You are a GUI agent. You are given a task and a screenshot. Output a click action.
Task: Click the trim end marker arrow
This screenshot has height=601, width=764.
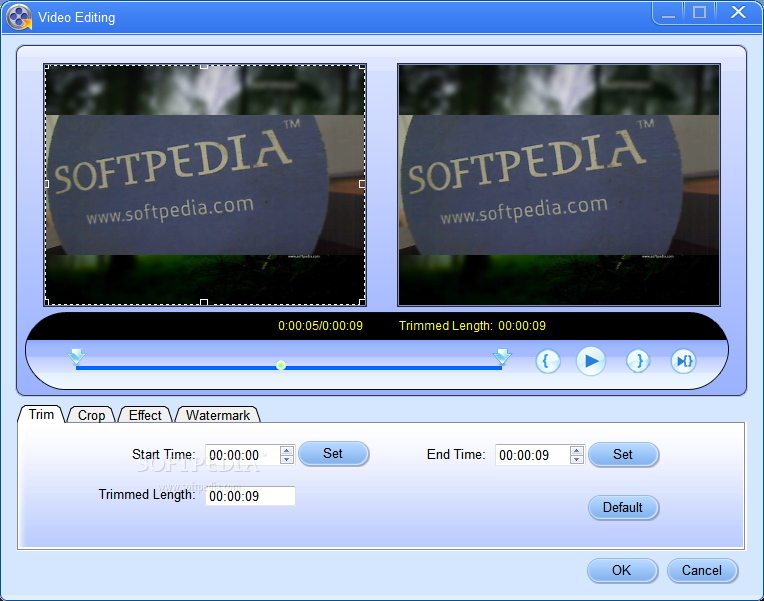[502, 356]
